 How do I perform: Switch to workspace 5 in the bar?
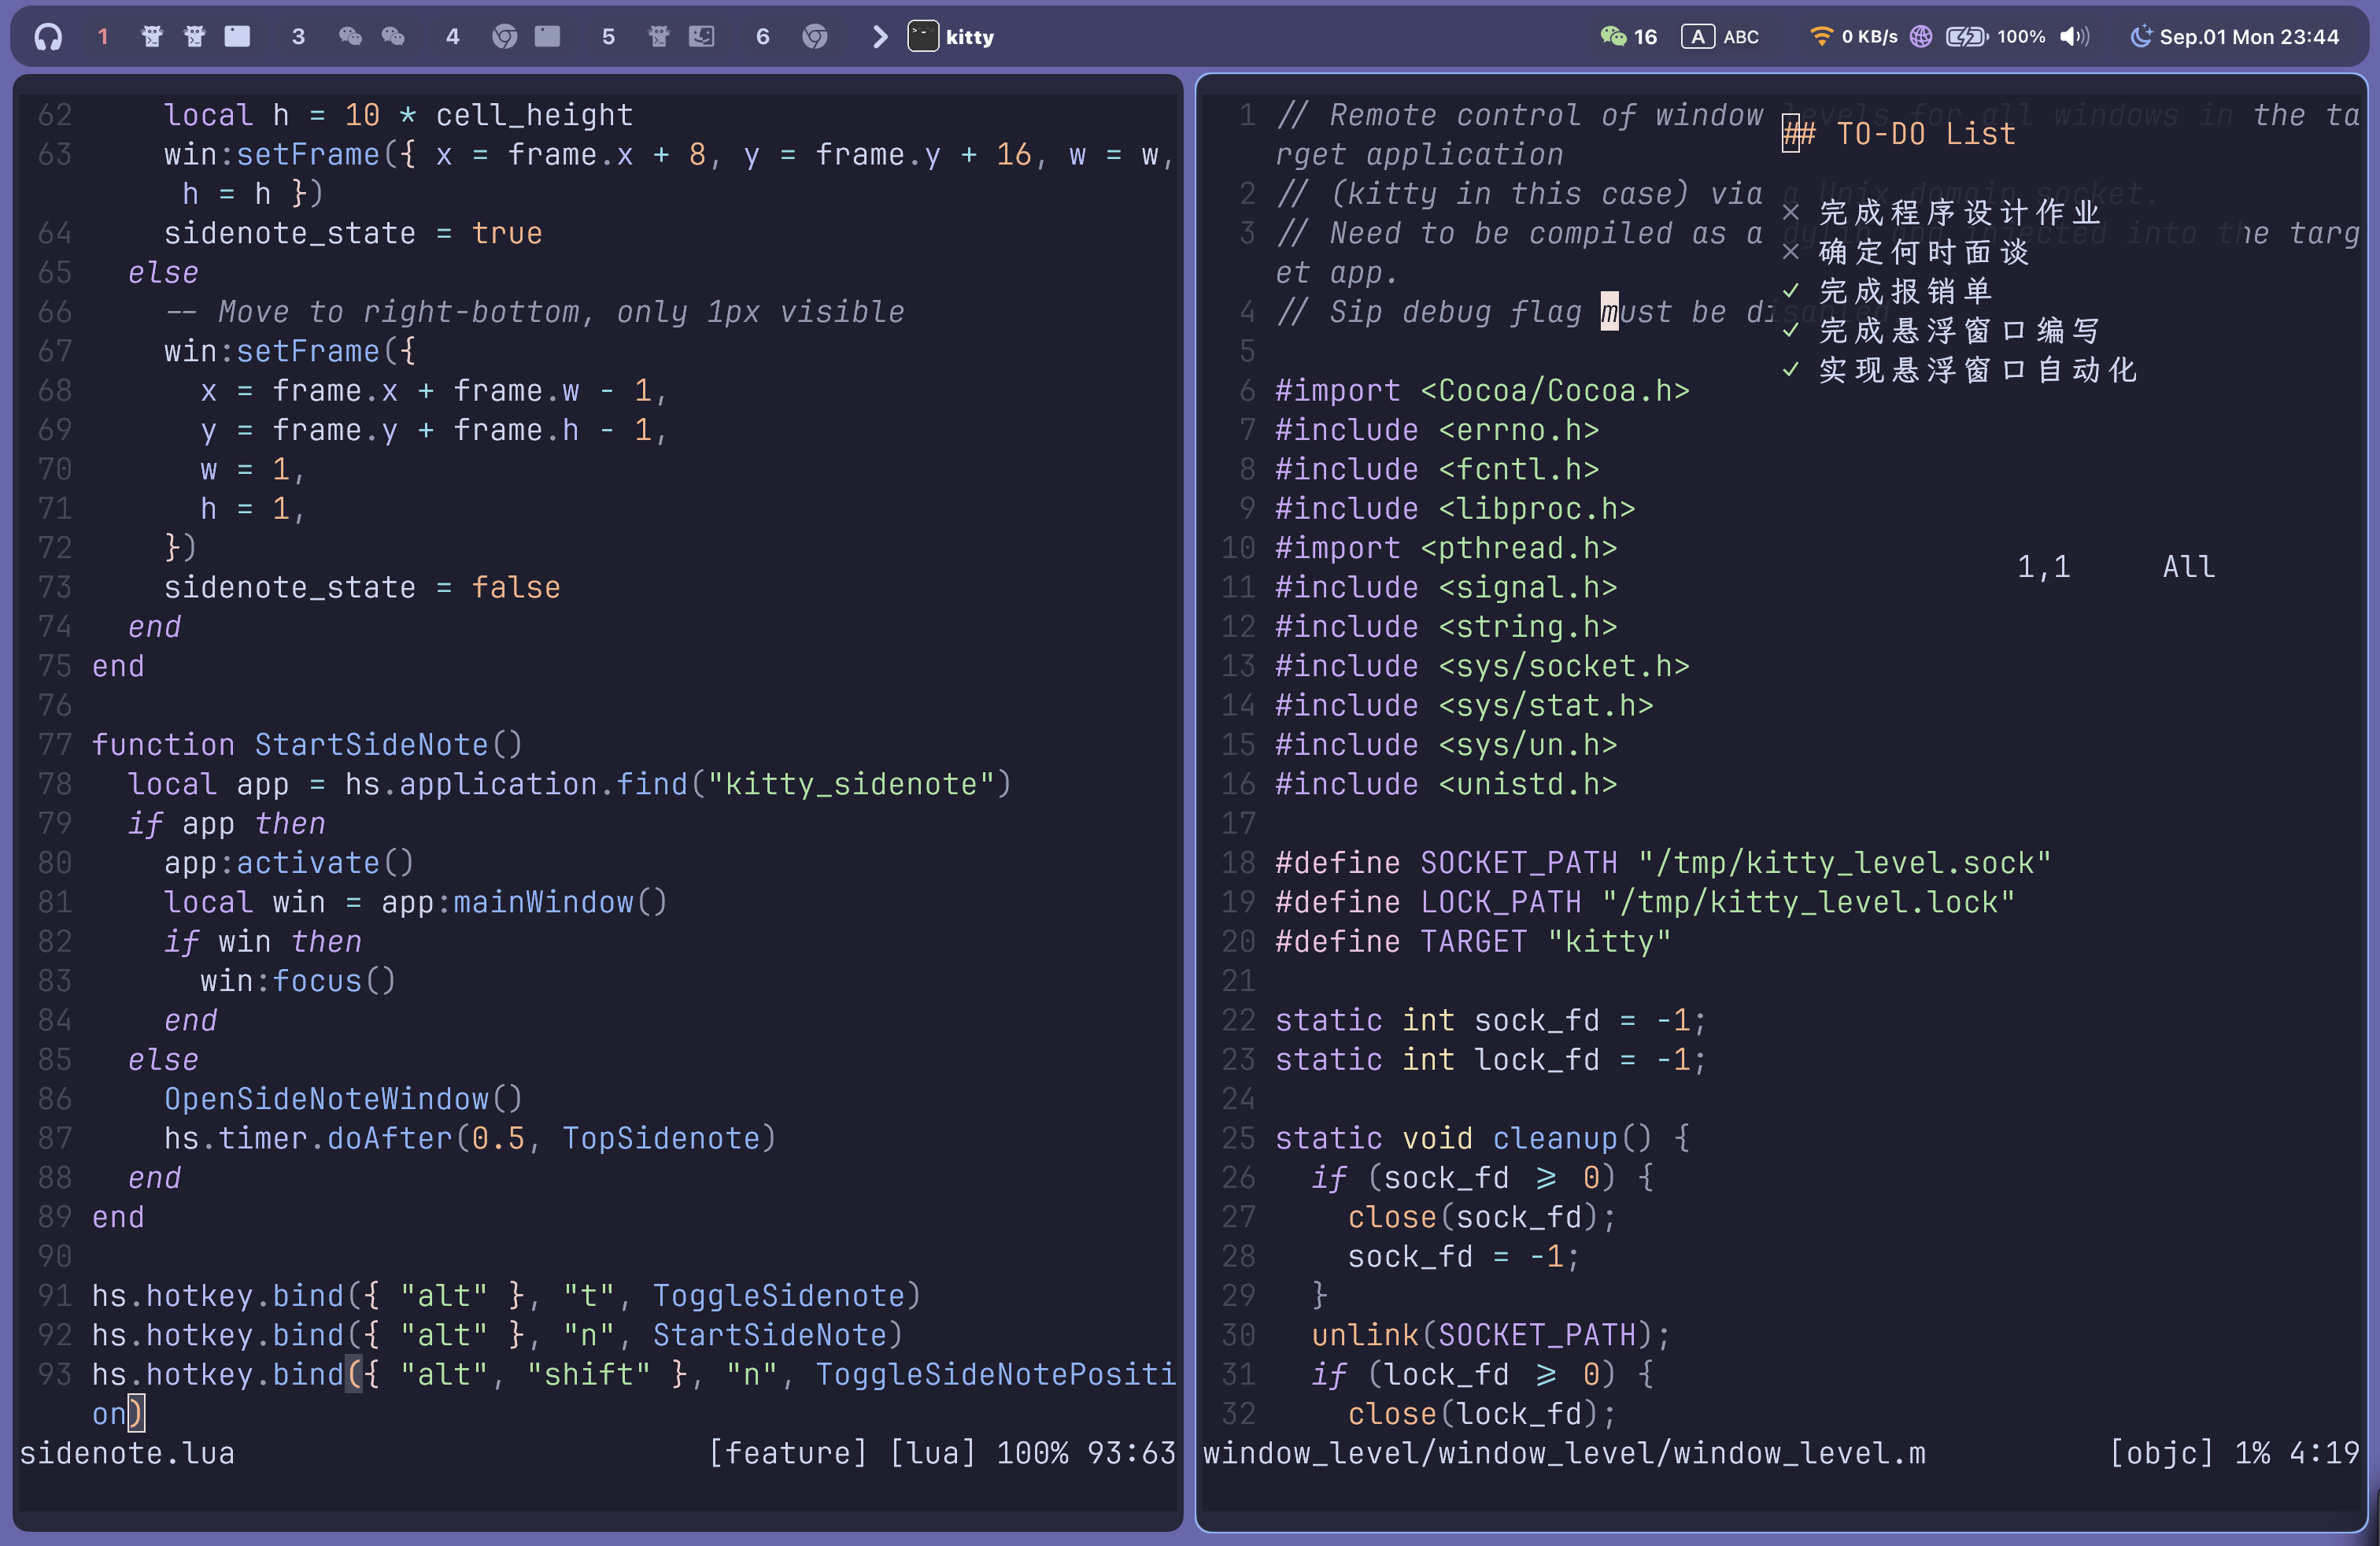tap(608, 37)
